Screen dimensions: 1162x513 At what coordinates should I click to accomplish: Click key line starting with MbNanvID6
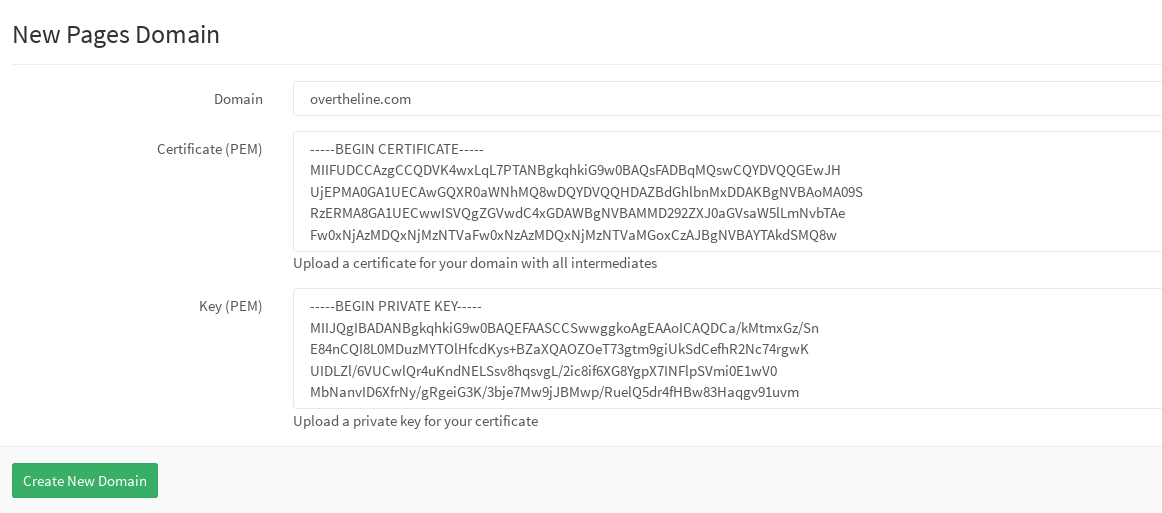[554, 392]
